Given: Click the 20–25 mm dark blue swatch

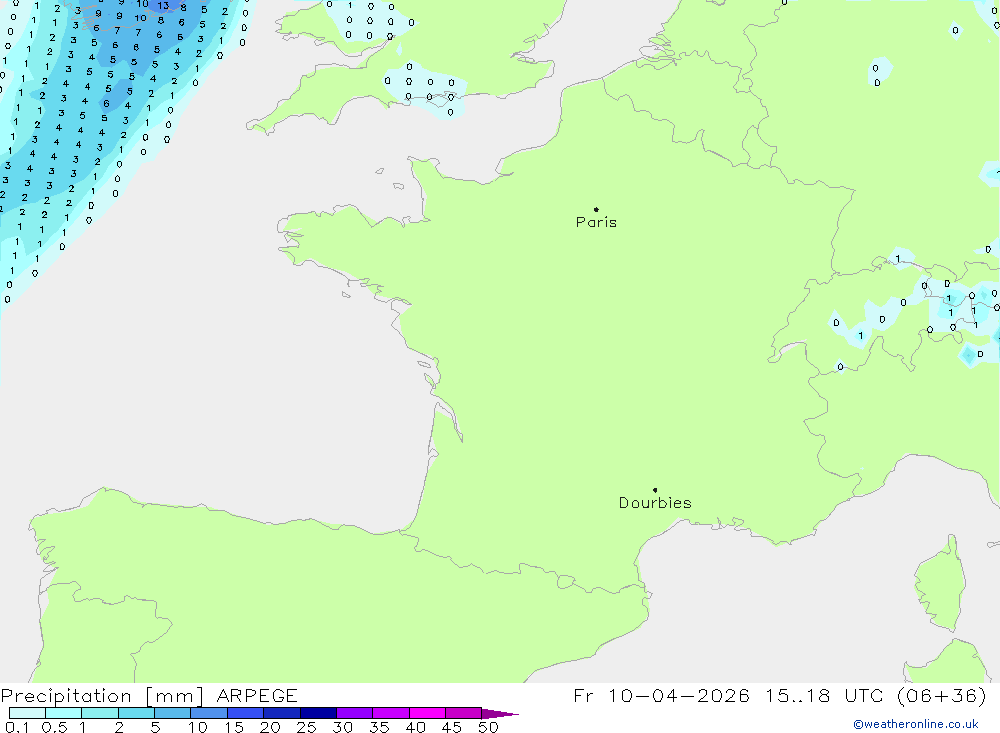Looking at the screenshot, I should (281, 713).
